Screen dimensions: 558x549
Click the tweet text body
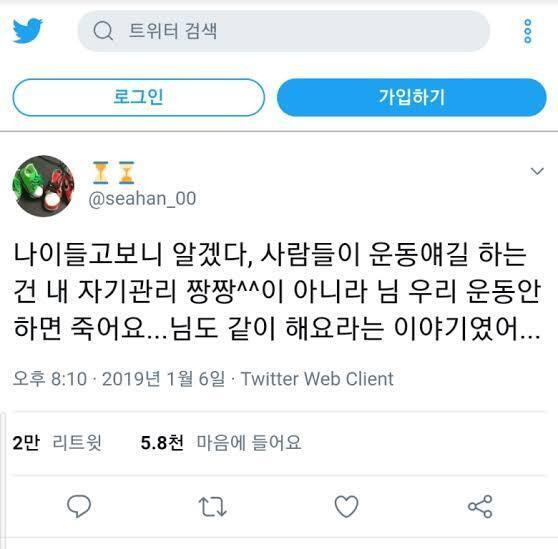[x=277, y=291]
